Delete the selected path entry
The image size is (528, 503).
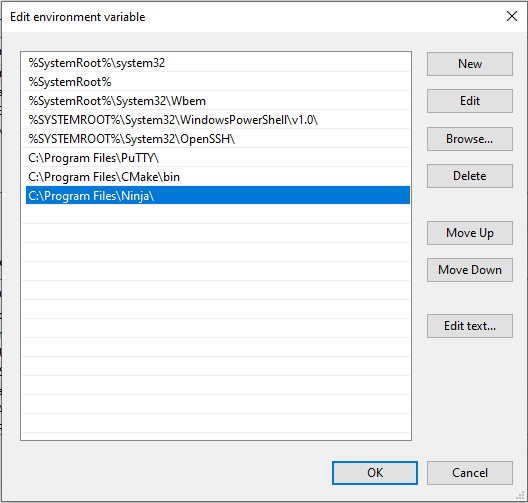click(x=470, y=176)
